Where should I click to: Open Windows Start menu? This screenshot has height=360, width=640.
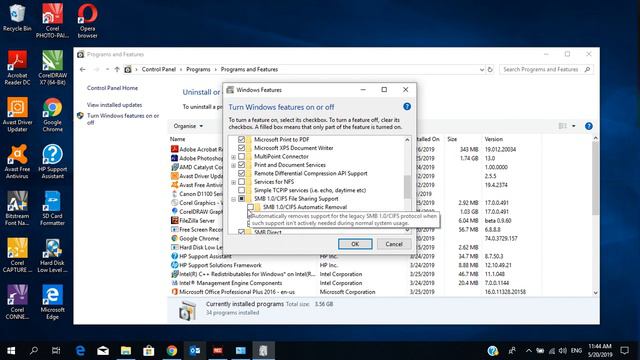tap(11, 351)
